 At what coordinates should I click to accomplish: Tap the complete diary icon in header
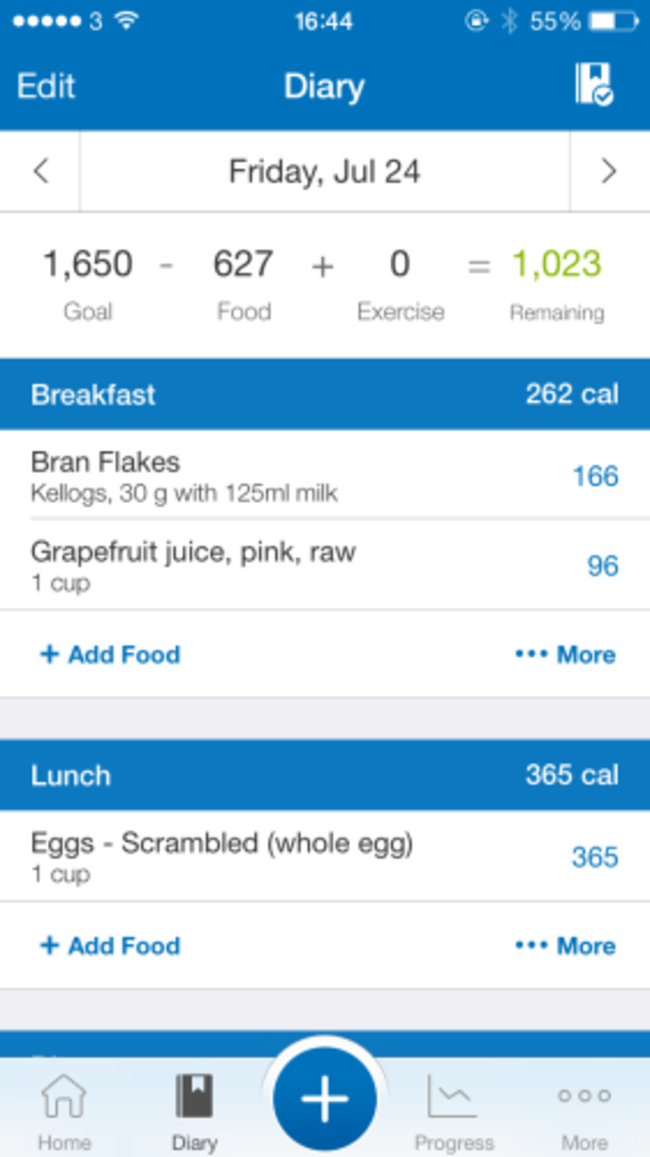tap(594, 85)
